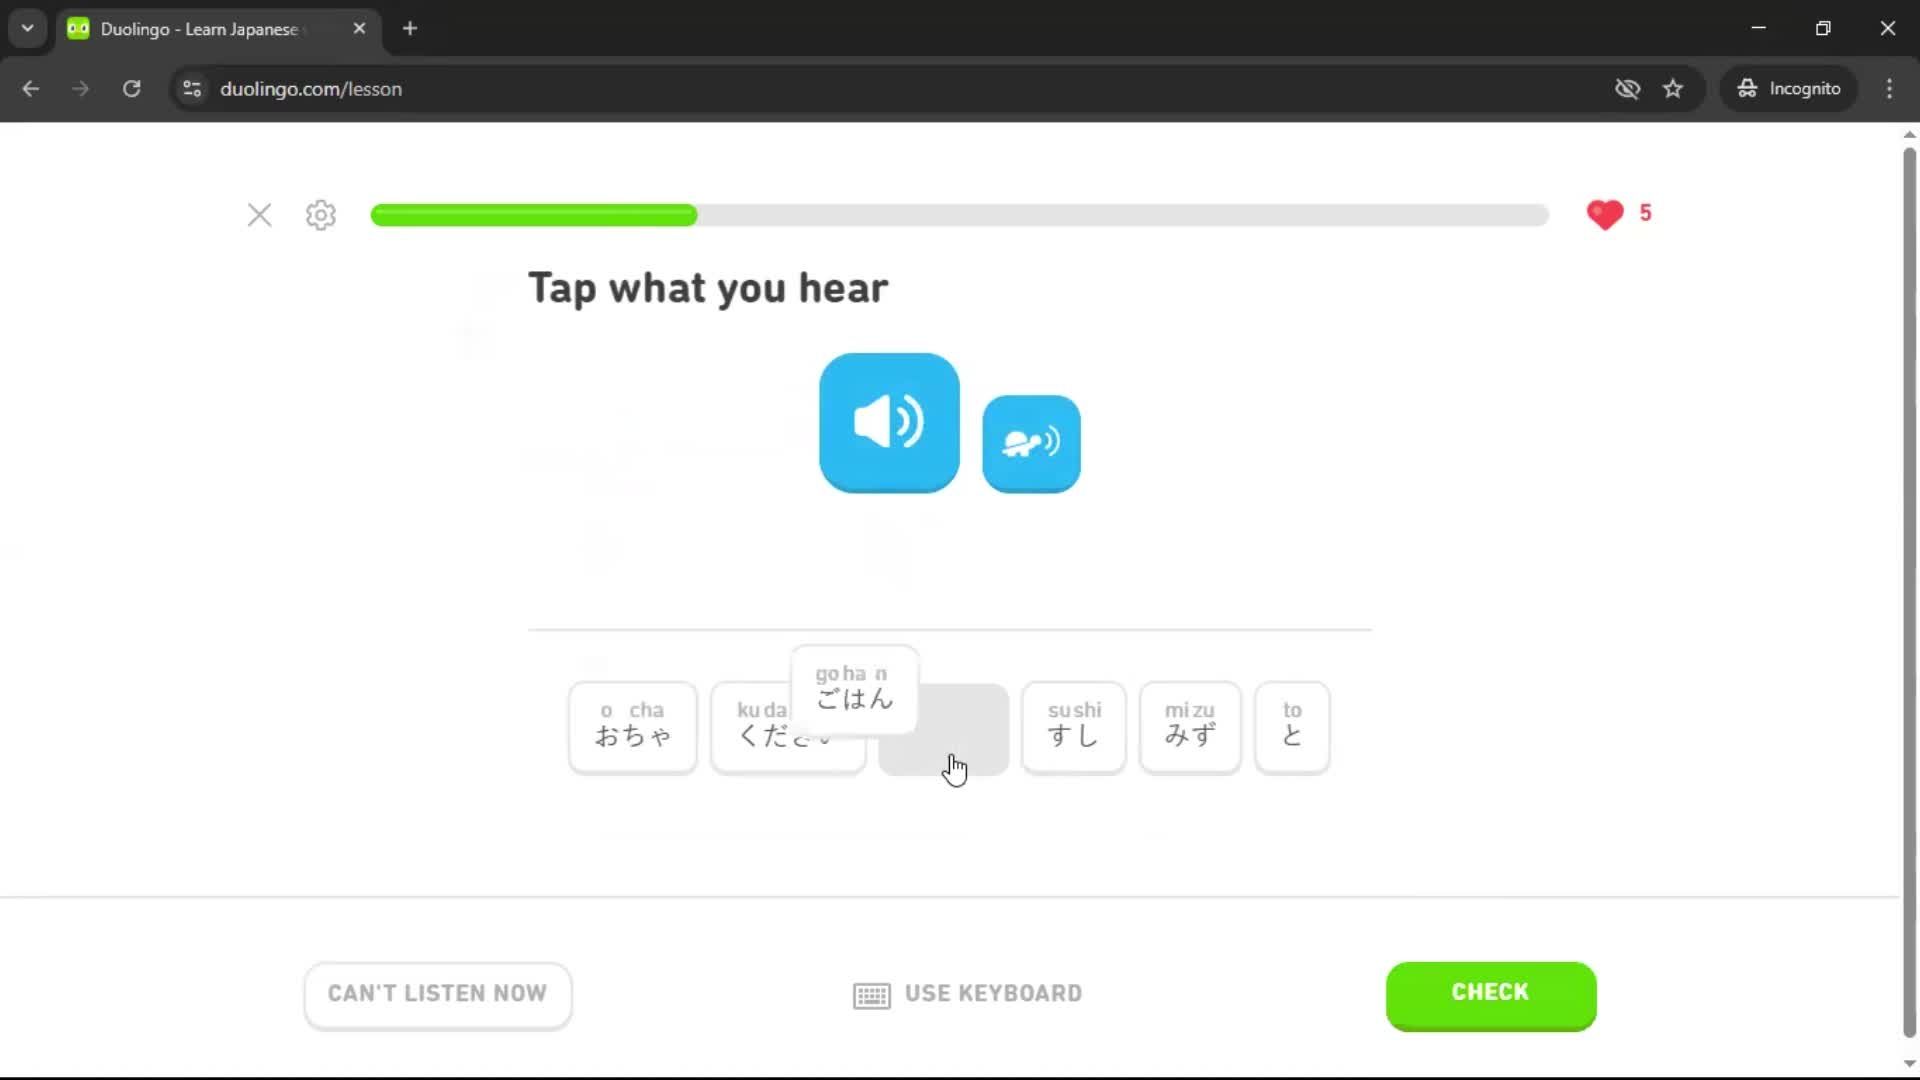Open Chrome's three-dot menu
The height and width of the screenshot is (1080, 1920).
[1889, 89]
